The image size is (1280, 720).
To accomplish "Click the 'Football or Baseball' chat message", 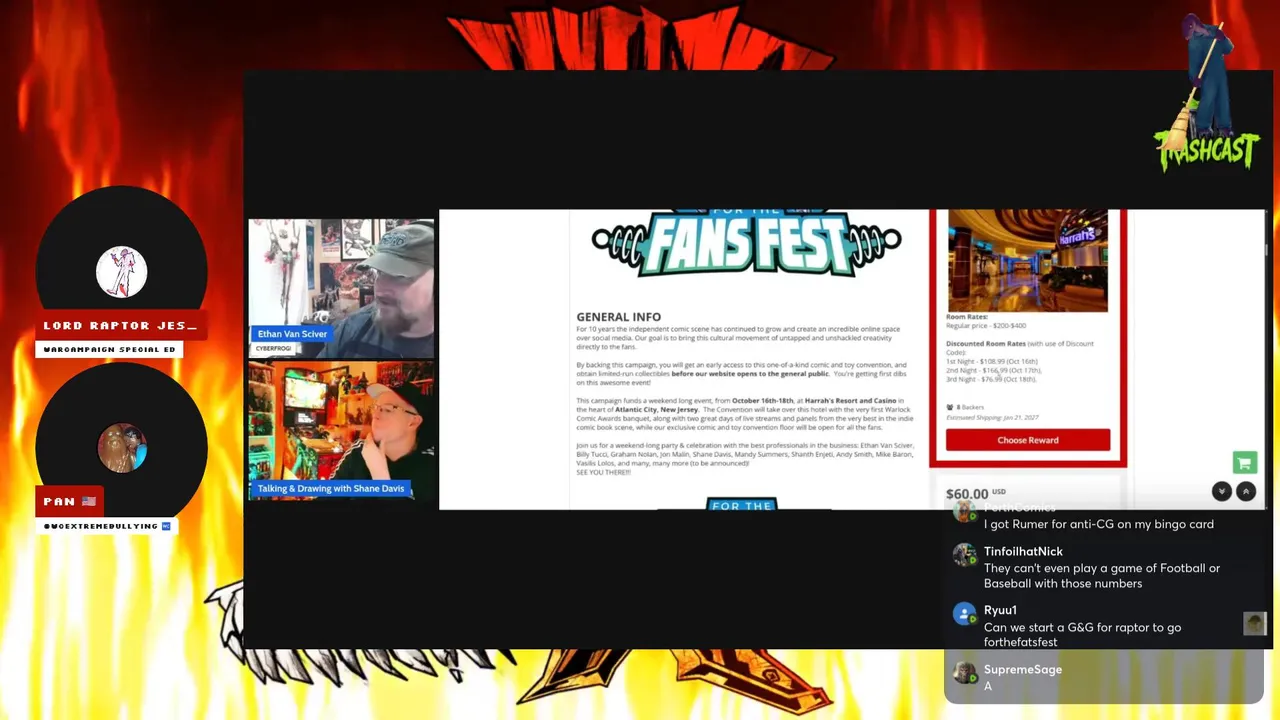I will [1102, 576].
